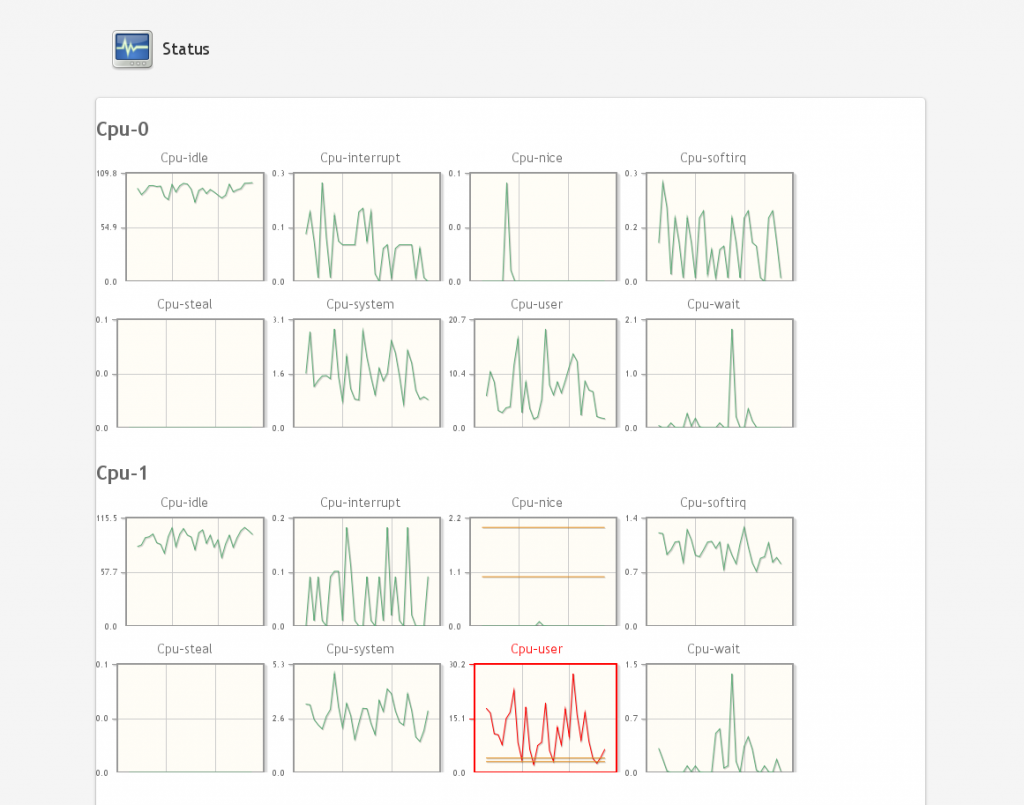Click the Cpu-0 section heading
The height and width of the screenshot is (805, 1024).
pyautogui.click(x=123, y=129)
